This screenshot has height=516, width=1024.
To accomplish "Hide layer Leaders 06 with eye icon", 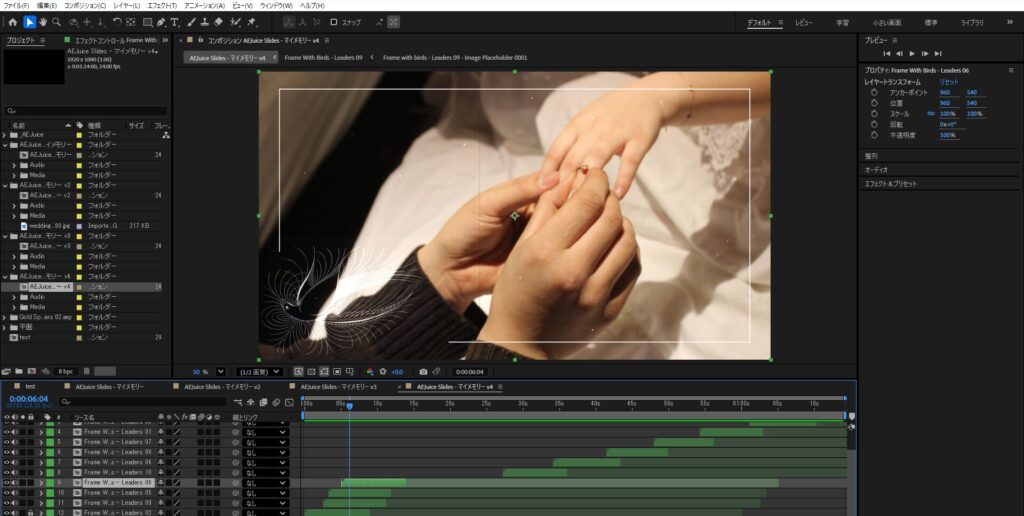I will [7, 482].
